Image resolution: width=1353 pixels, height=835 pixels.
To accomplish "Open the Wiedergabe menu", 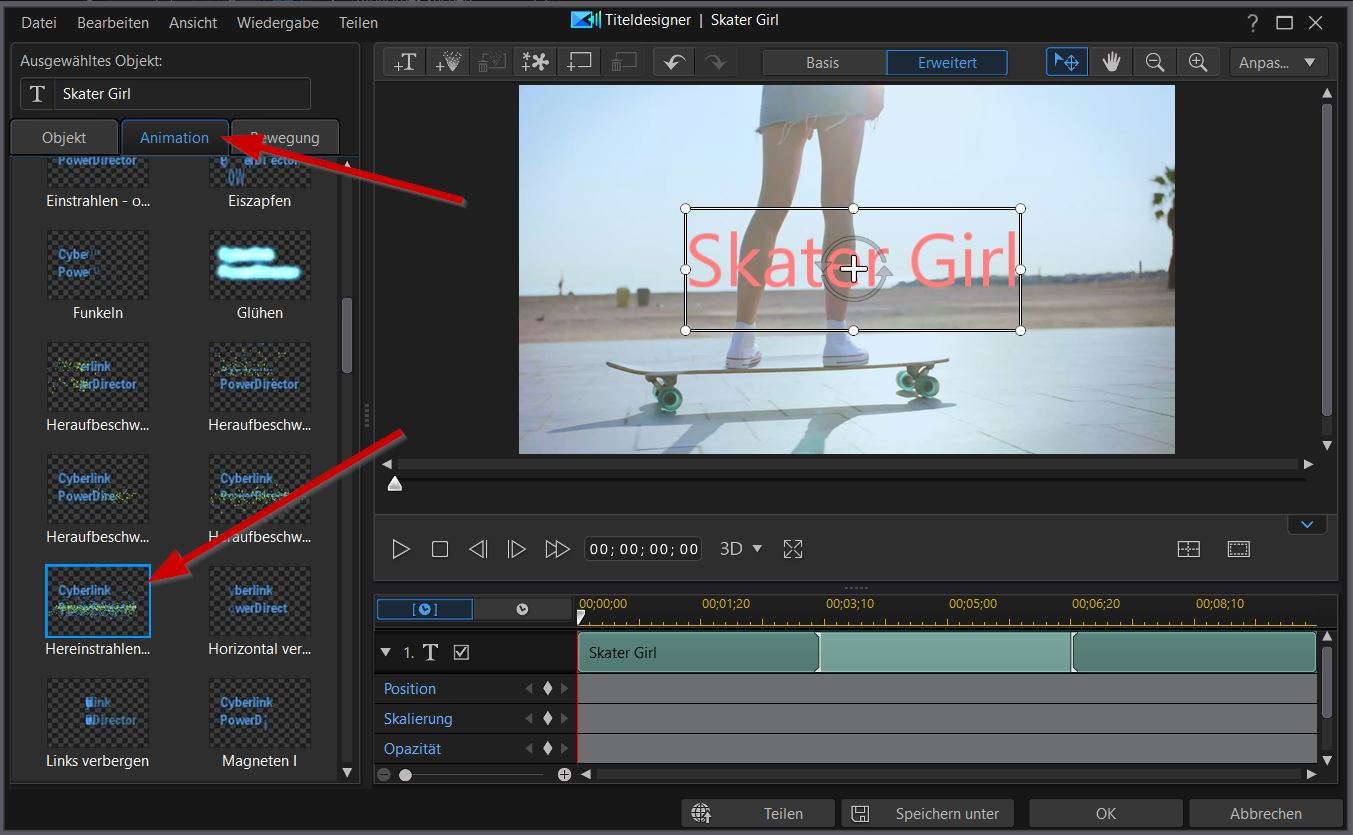I will click(277, 22).
